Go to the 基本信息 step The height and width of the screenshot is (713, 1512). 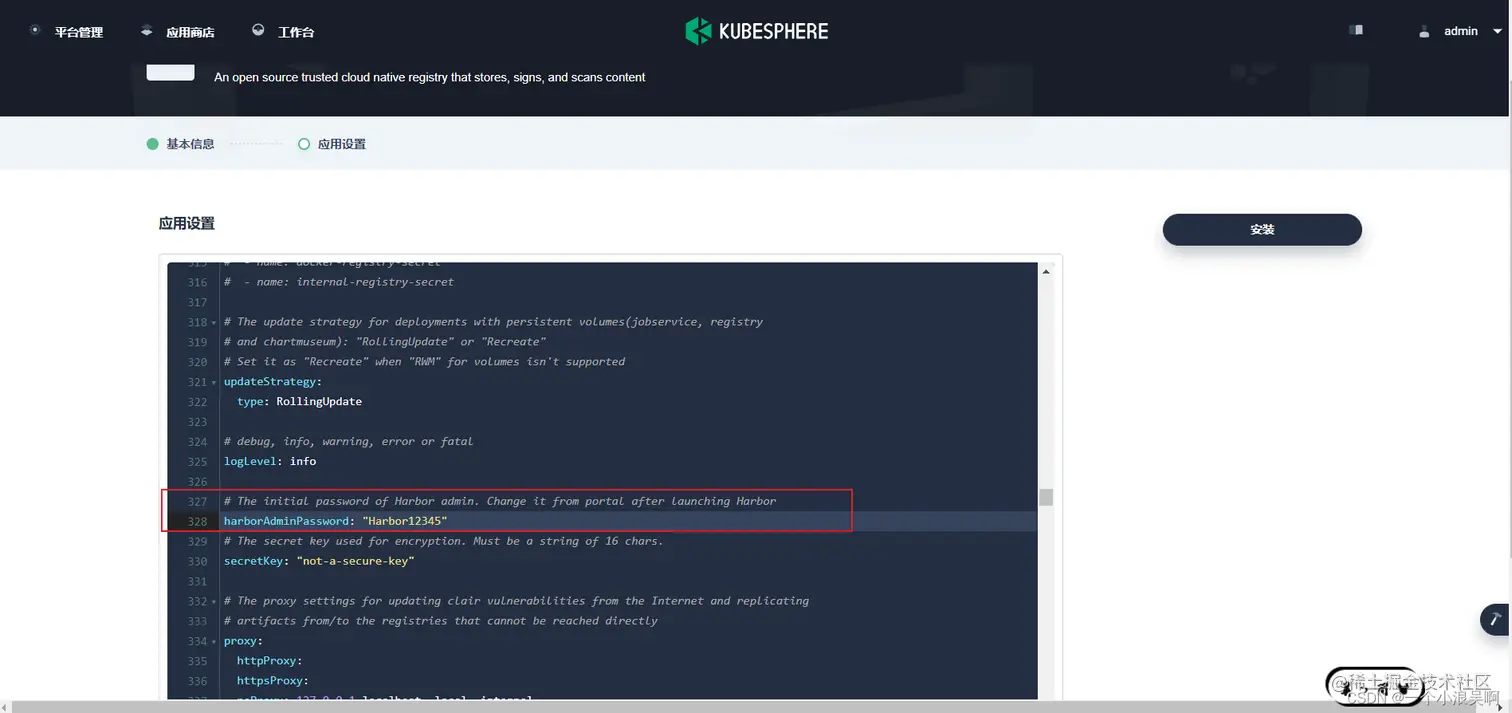(x=190, y=144)
